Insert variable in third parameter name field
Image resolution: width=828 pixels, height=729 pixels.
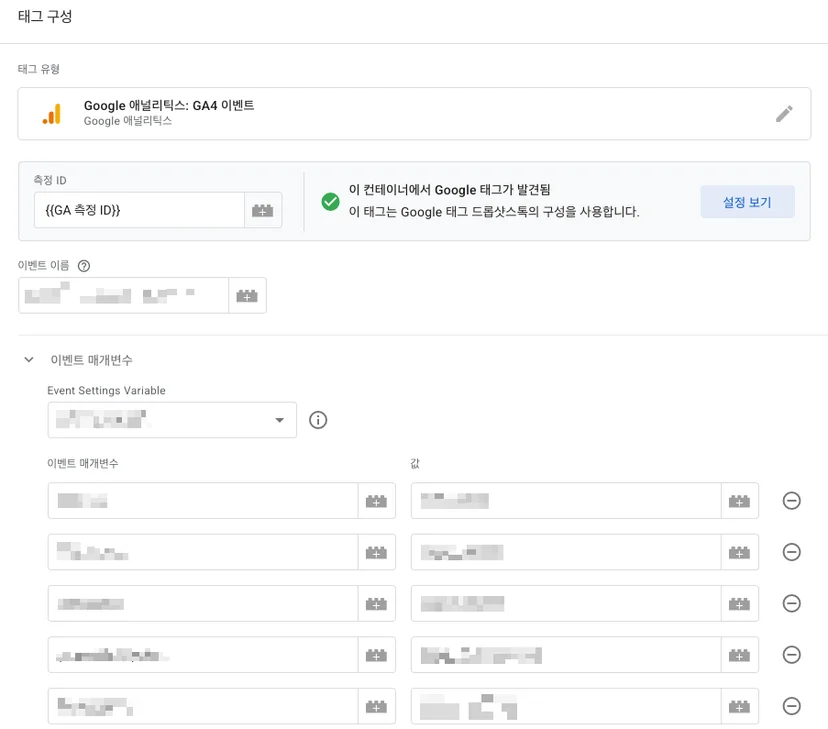tap(377, 603)
